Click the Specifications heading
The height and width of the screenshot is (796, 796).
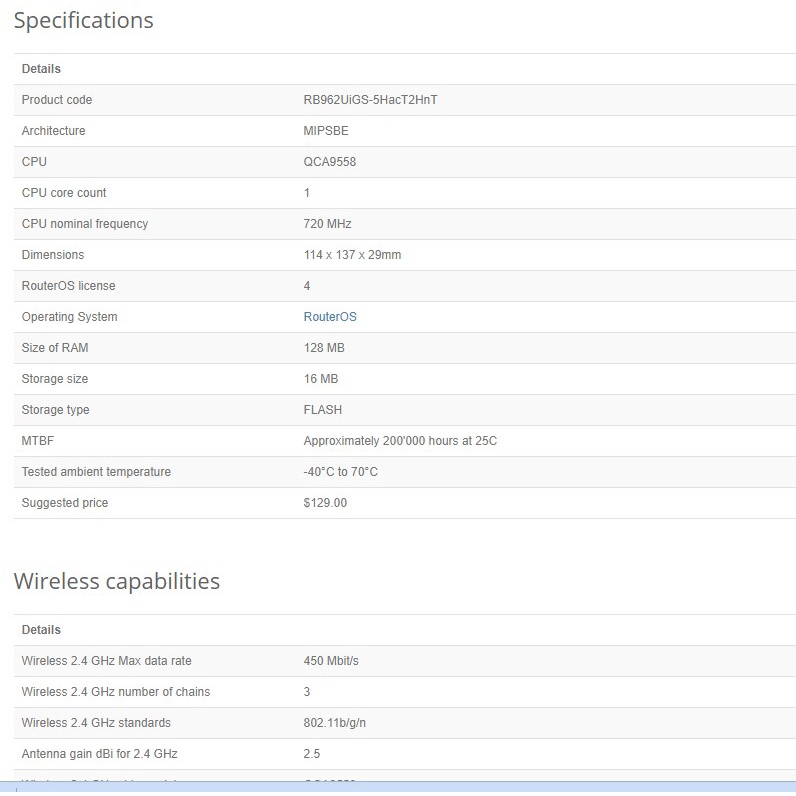(84, 21)
